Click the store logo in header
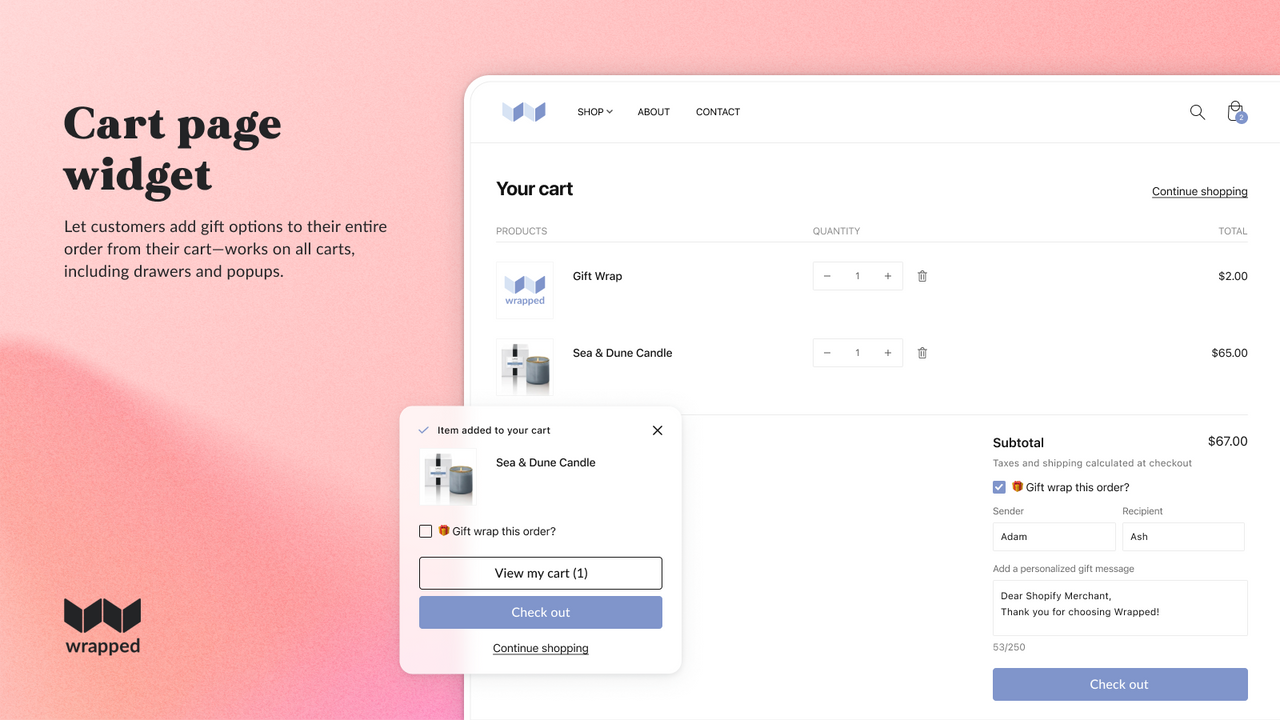The height and width of the screenshot is (720, 1280). click(x=524, y=112)
